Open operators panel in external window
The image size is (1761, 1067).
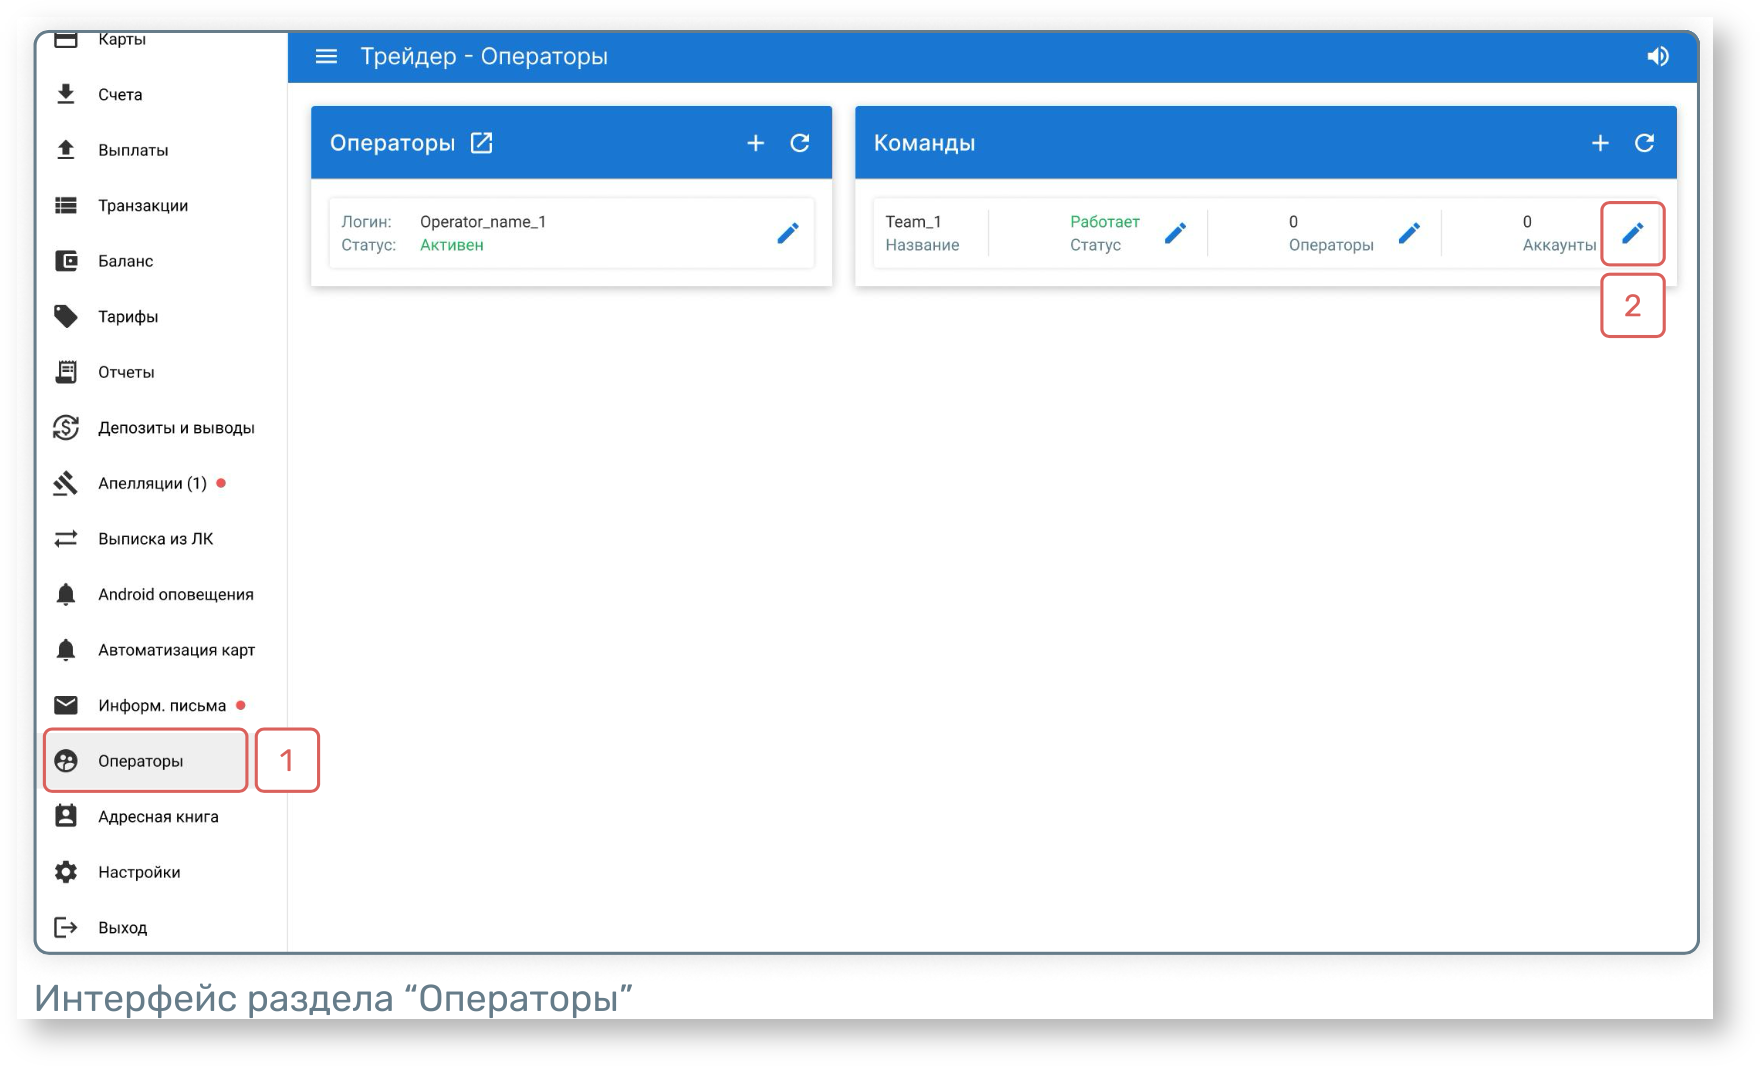click(482, 143)
